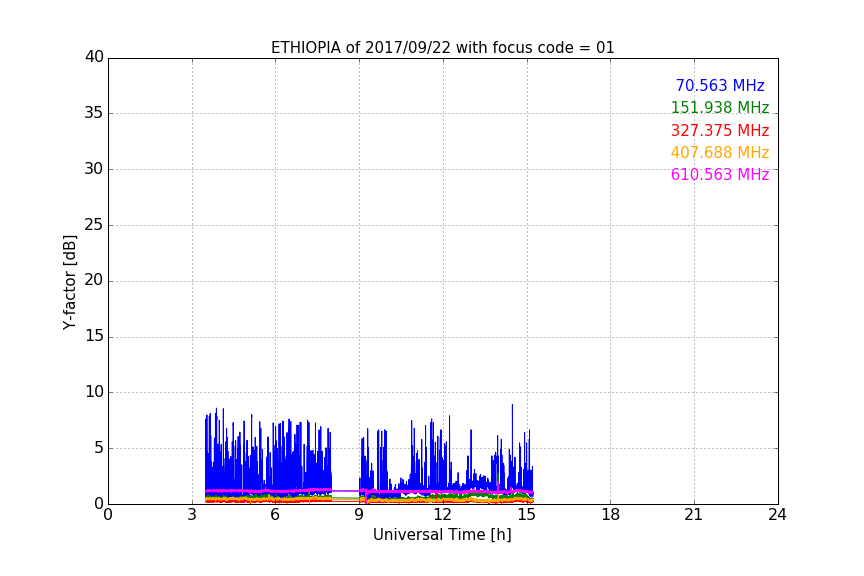Click the y-axis tick value 10
Screen dimensions: 864x576
[94, 392]
